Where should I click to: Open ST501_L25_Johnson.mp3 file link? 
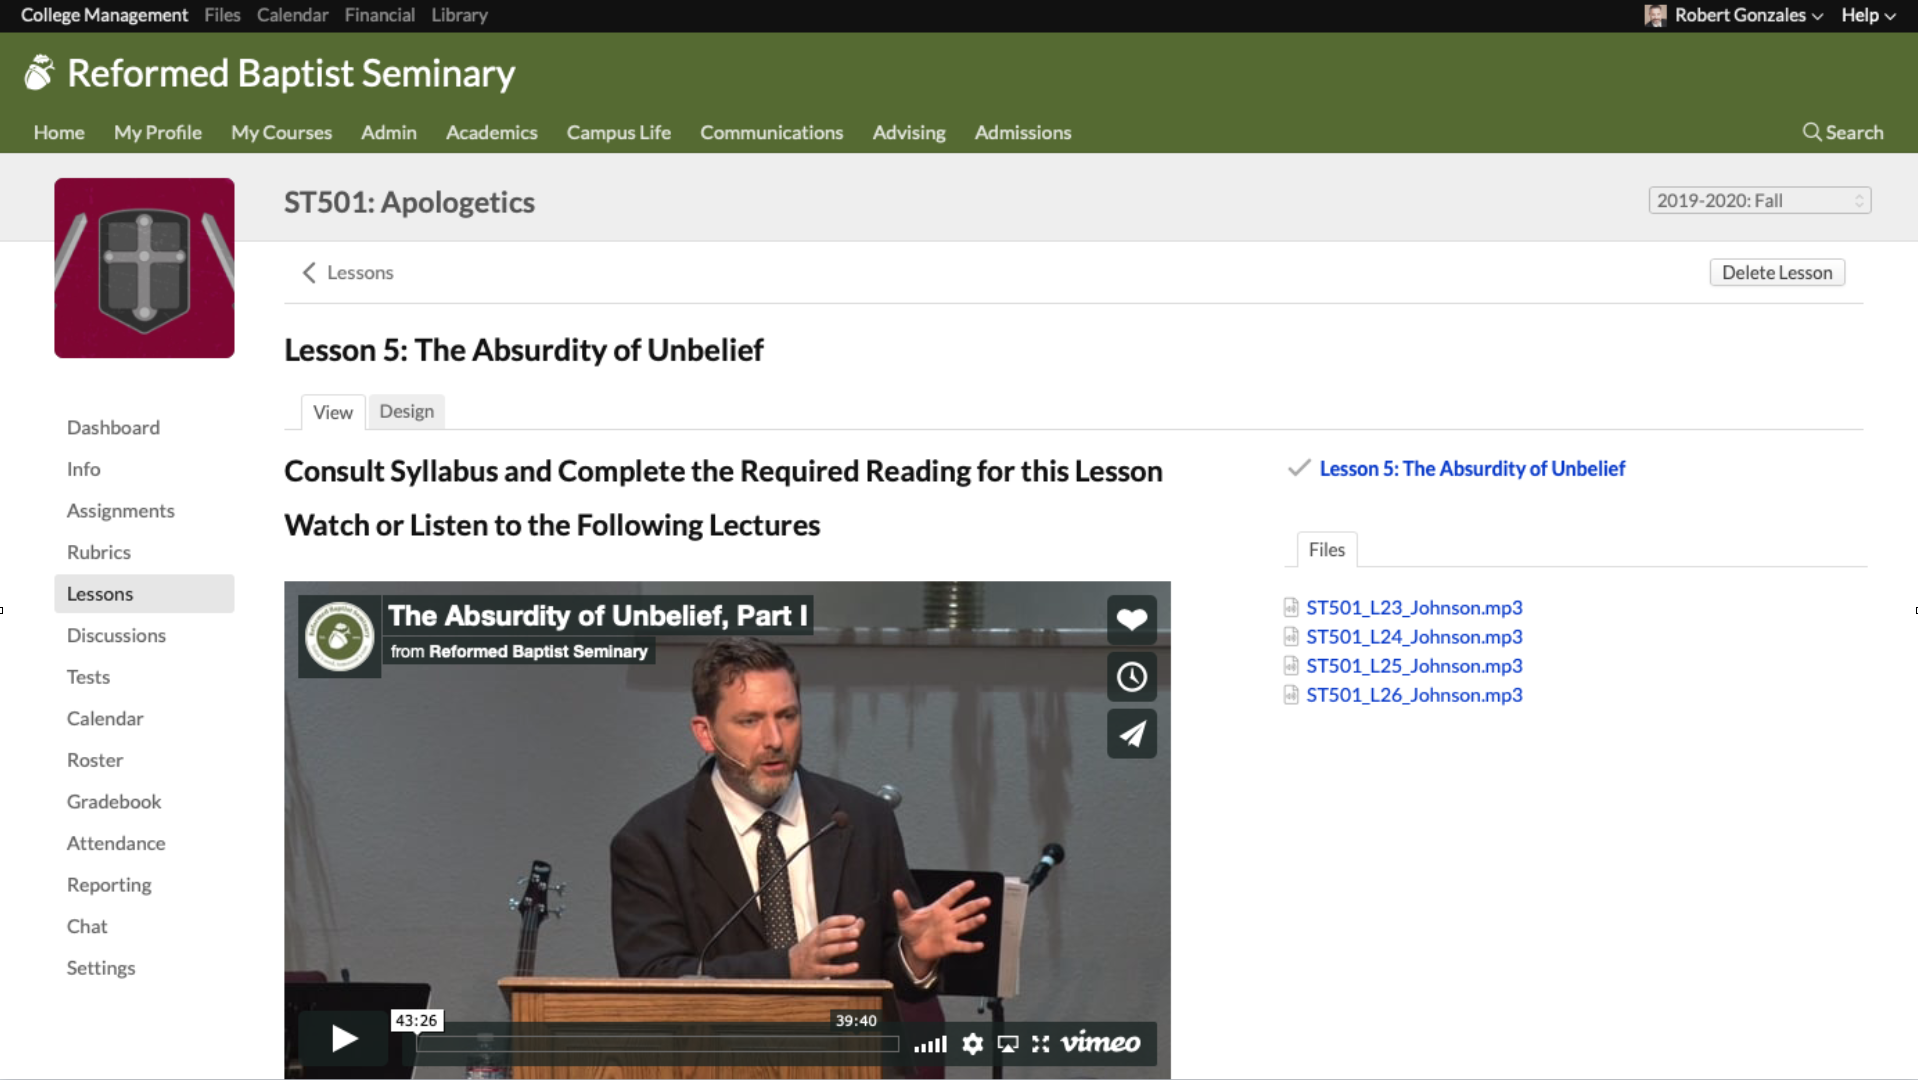point(1414,666)
